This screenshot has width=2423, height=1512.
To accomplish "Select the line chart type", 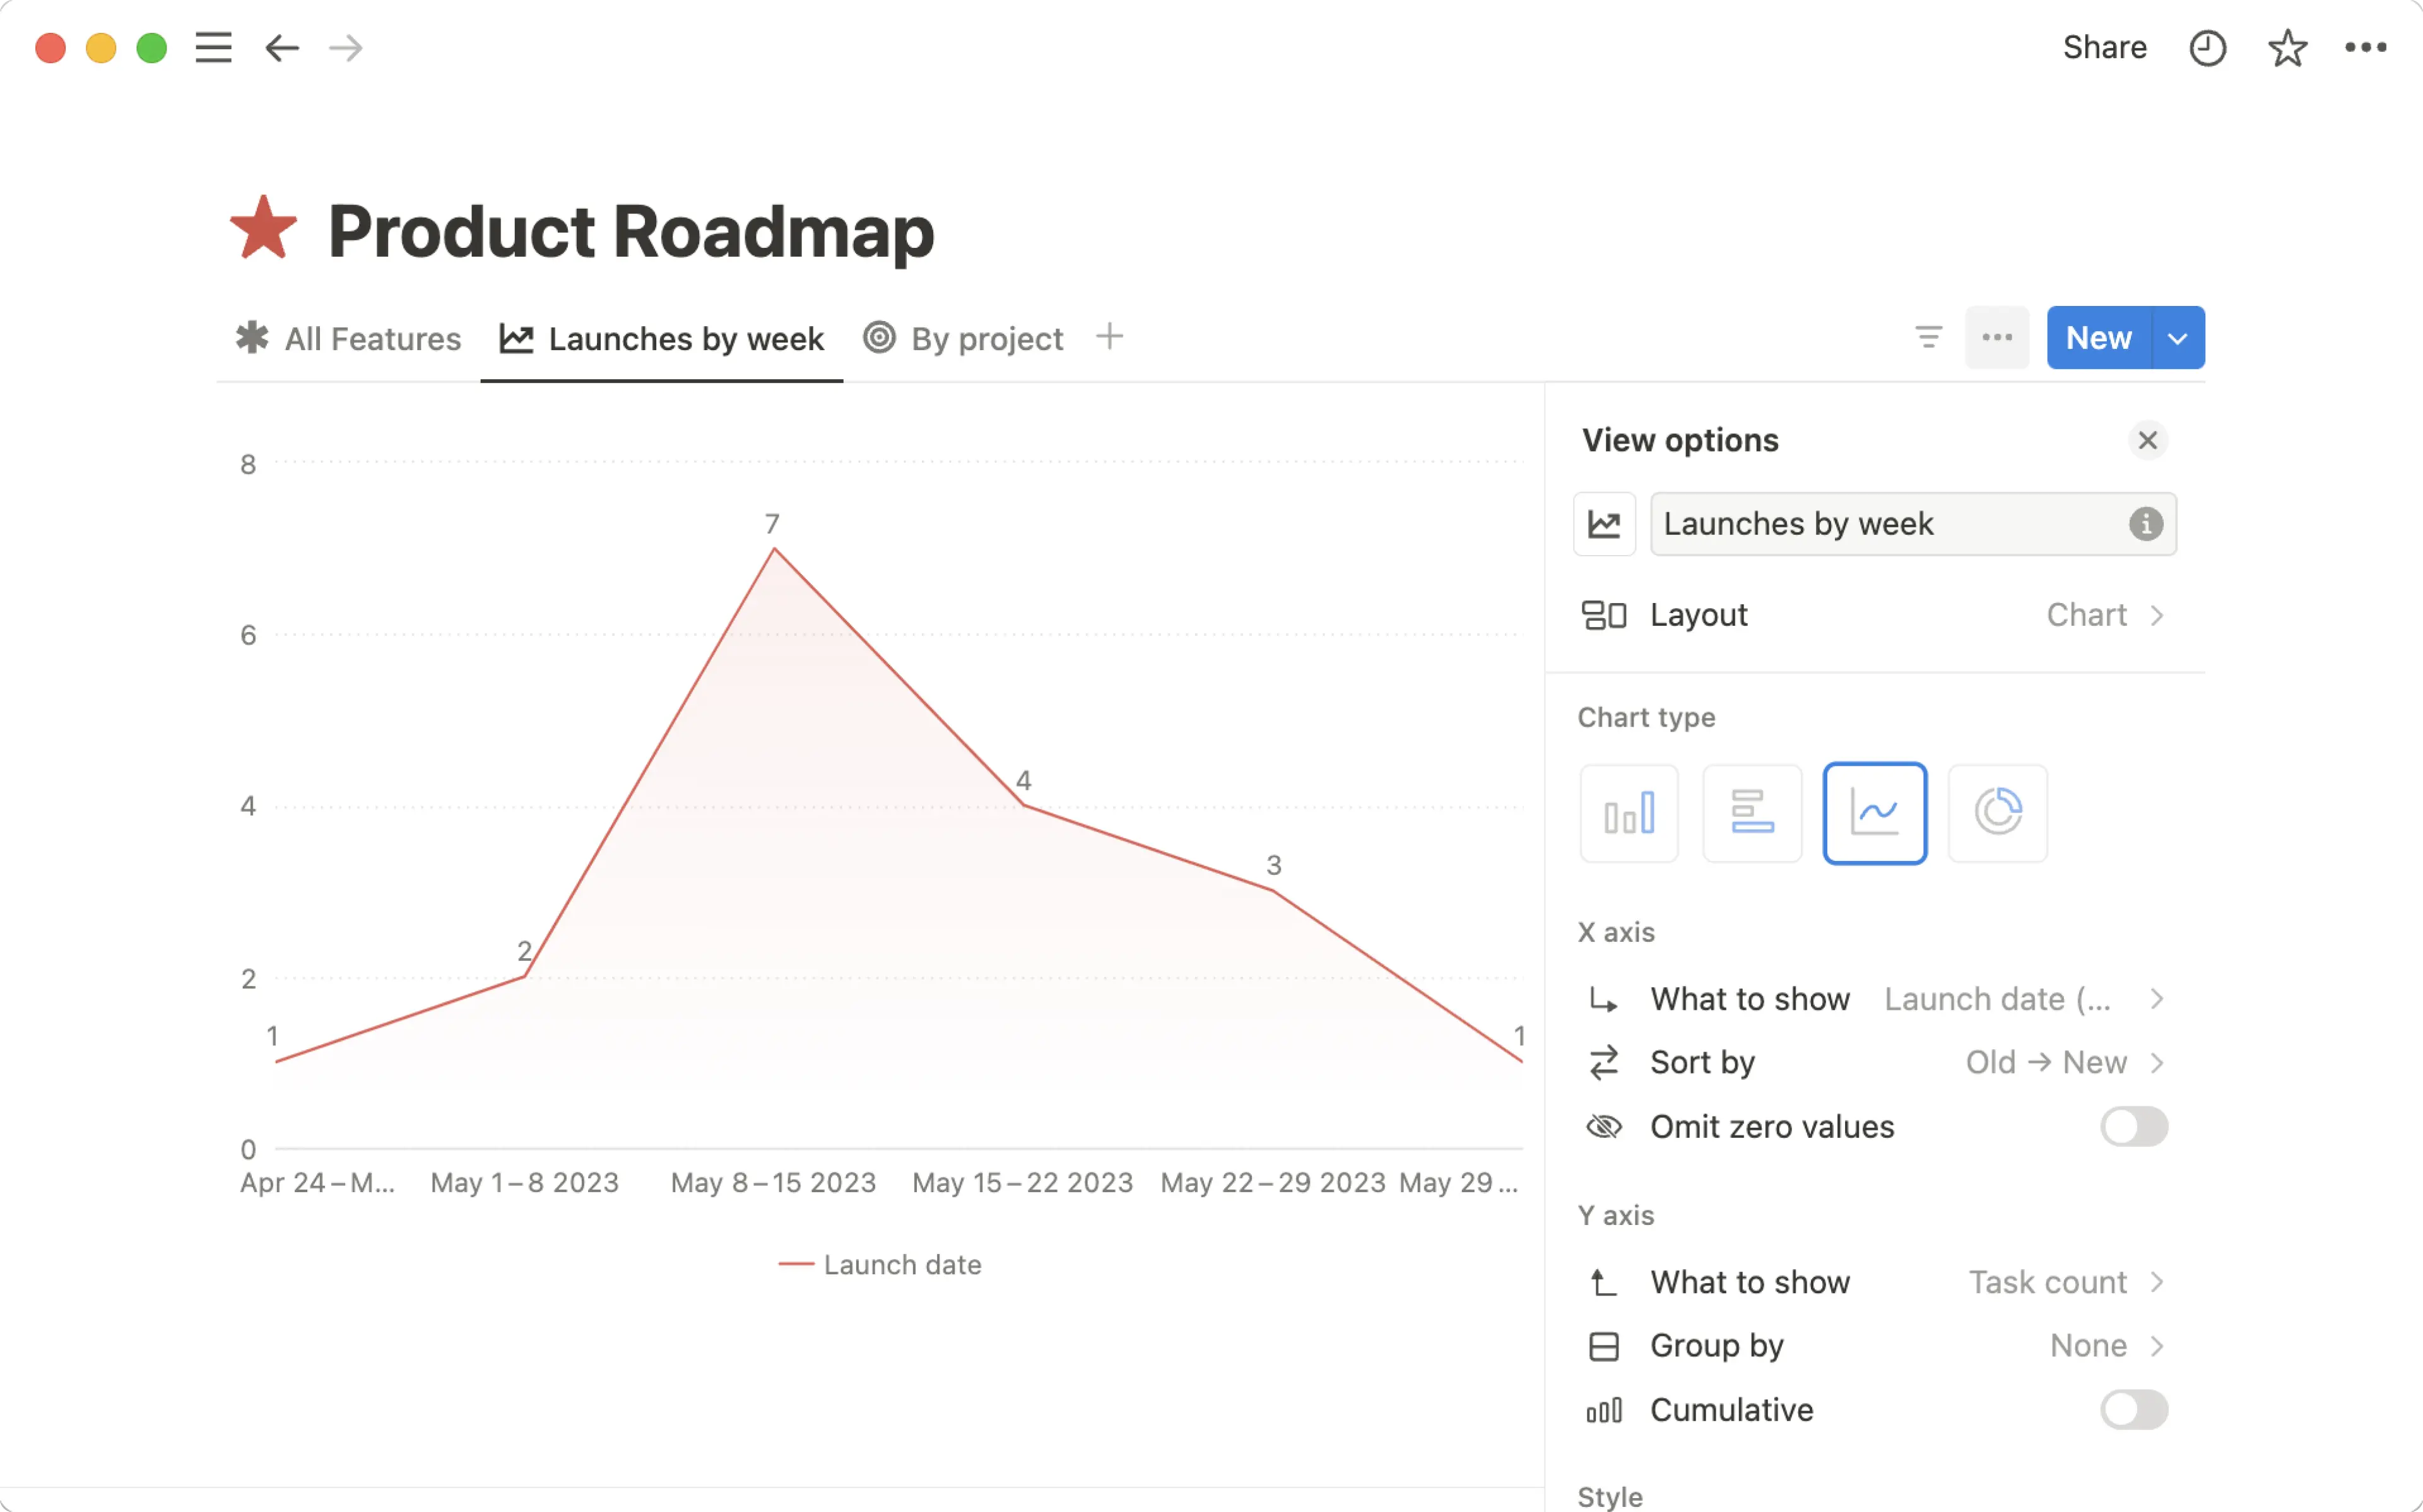I will click(1874, 813).
